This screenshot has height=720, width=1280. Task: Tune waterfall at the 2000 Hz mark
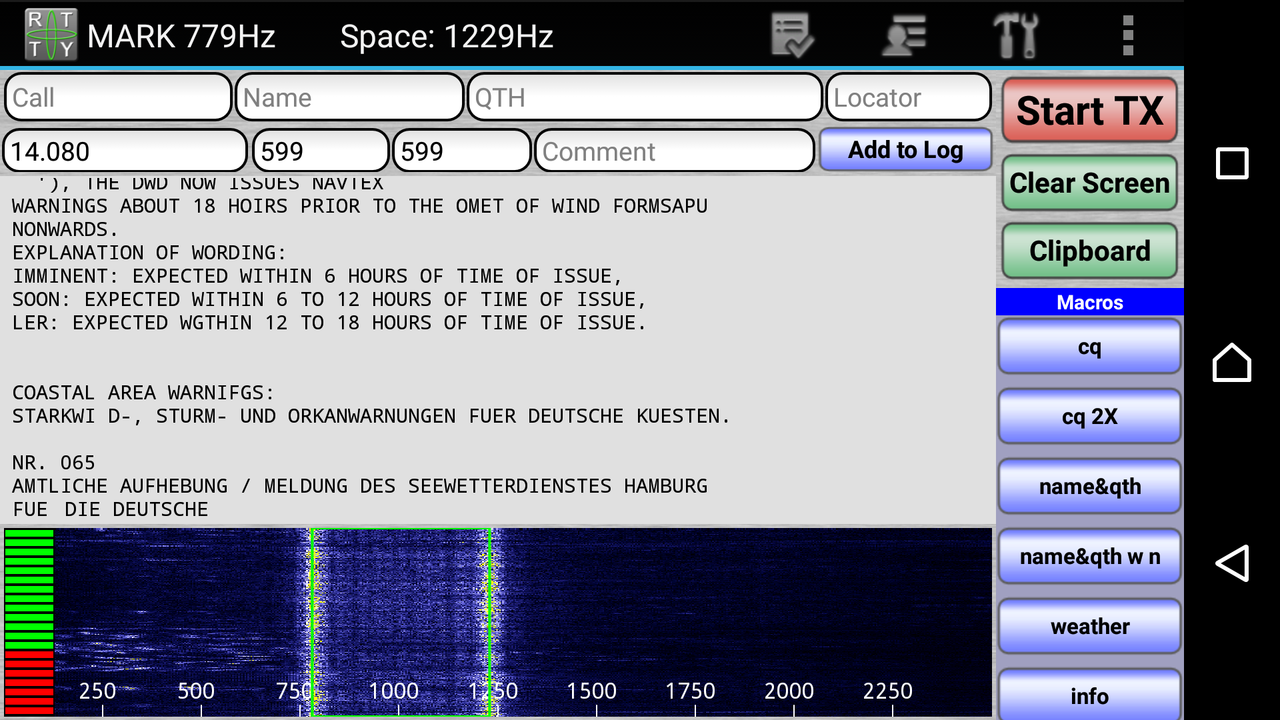pos(789,691)
